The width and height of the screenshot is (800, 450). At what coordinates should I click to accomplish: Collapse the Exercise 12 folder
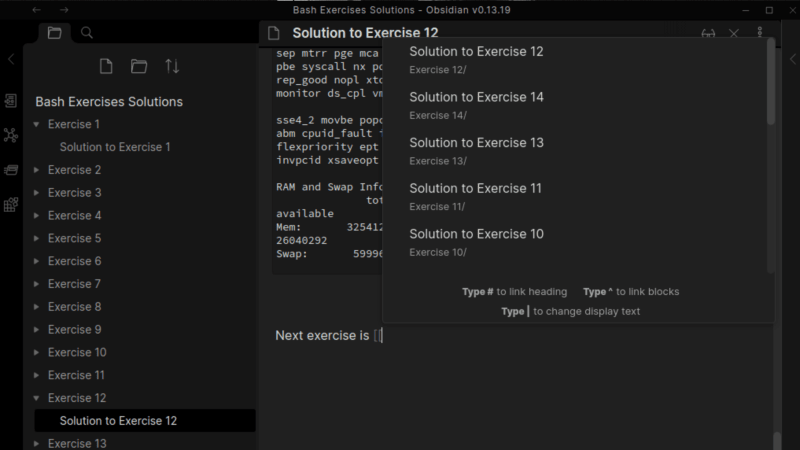coord(37,398)
